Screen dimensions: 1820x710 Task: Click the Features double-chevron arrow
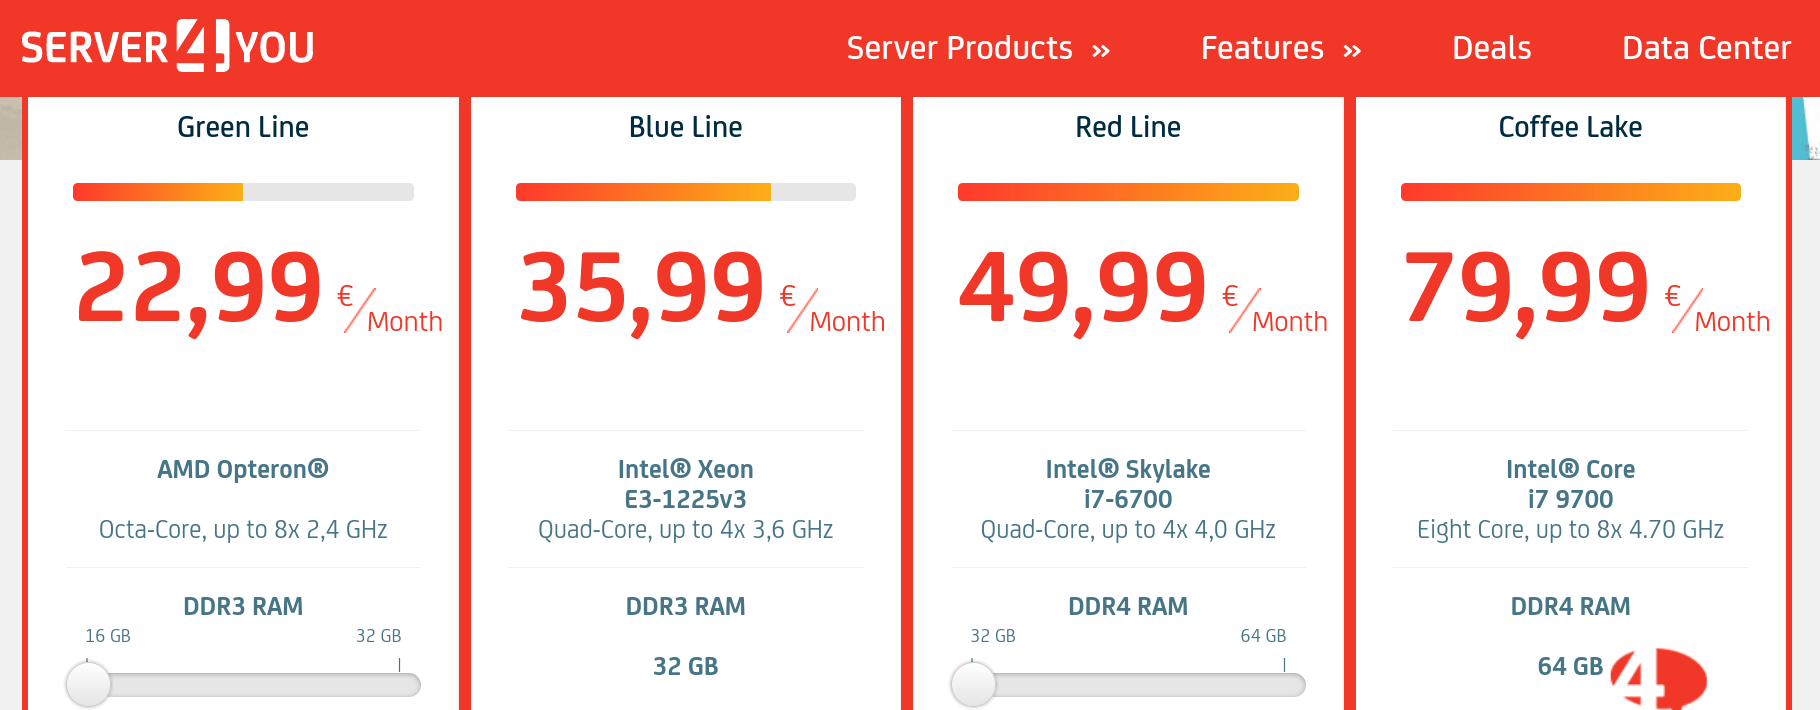pyautogui.click(x=1352, y=51)
